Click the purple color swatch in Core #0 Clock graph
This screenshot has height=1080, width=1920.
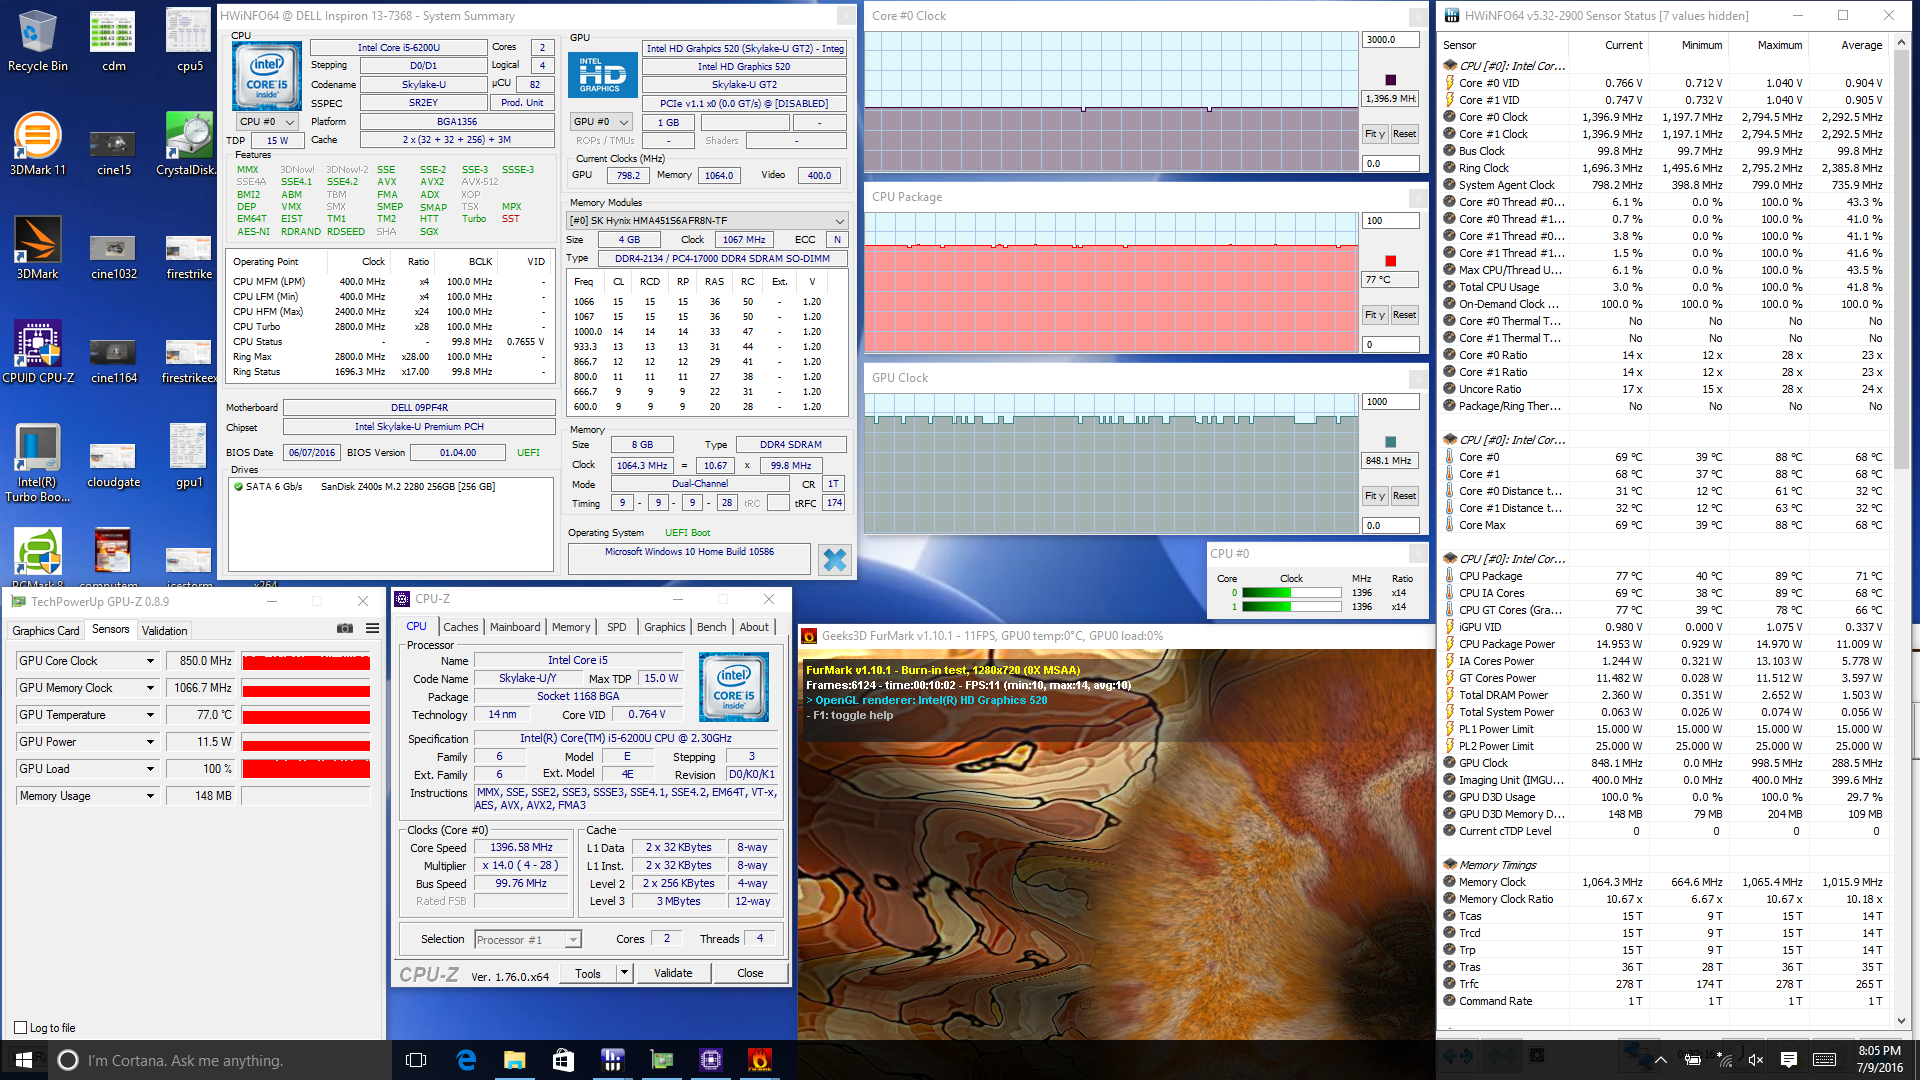[1390, 80]
